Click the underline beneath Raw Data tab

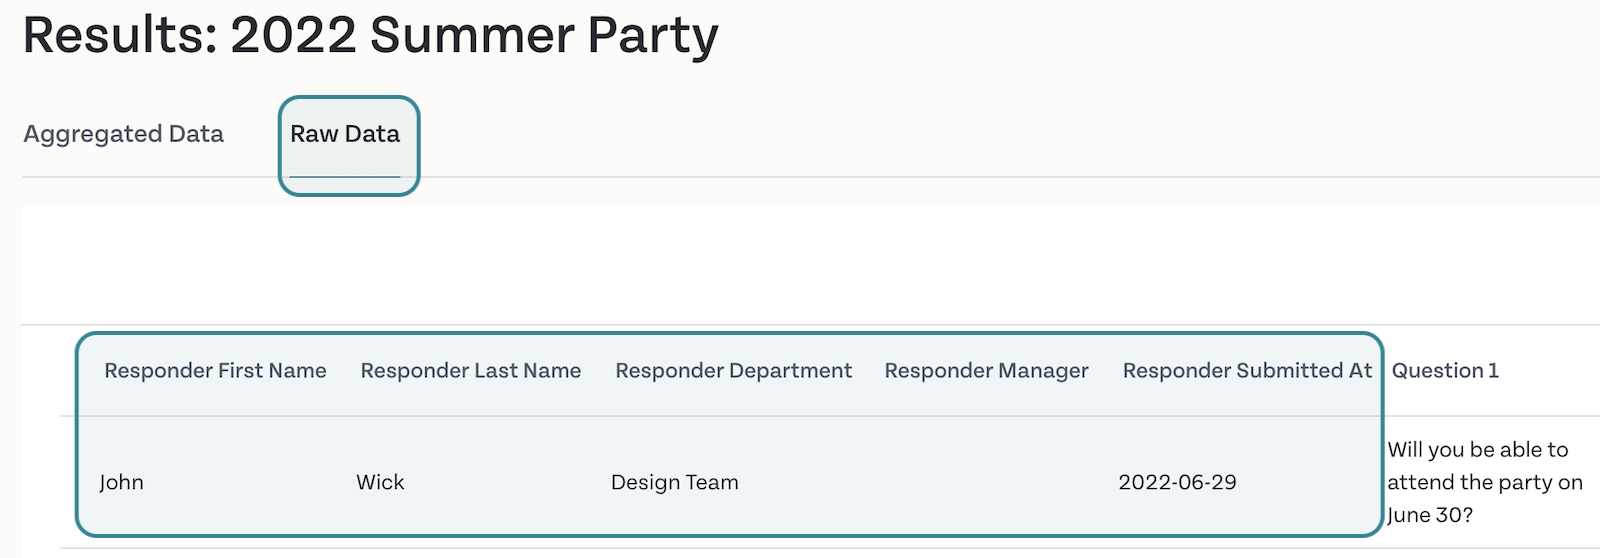pyautogui.click(x=345, y=177)
